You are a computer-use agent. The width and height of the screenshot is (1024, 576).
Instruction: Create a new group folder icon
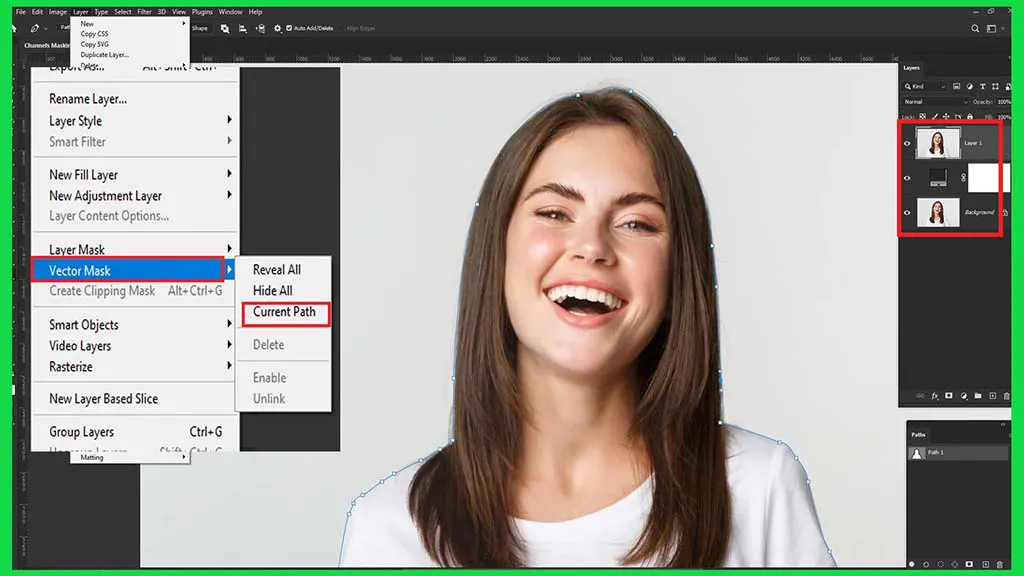tap(978, 396)
